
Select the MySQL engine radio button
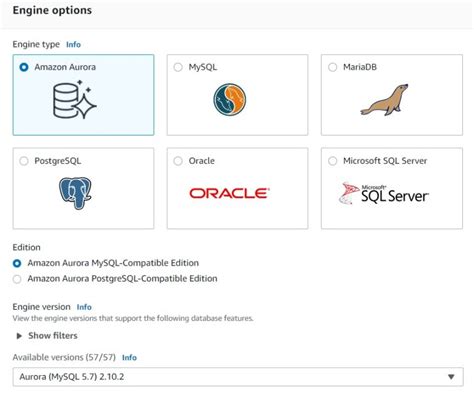click(x=178, y=67)
